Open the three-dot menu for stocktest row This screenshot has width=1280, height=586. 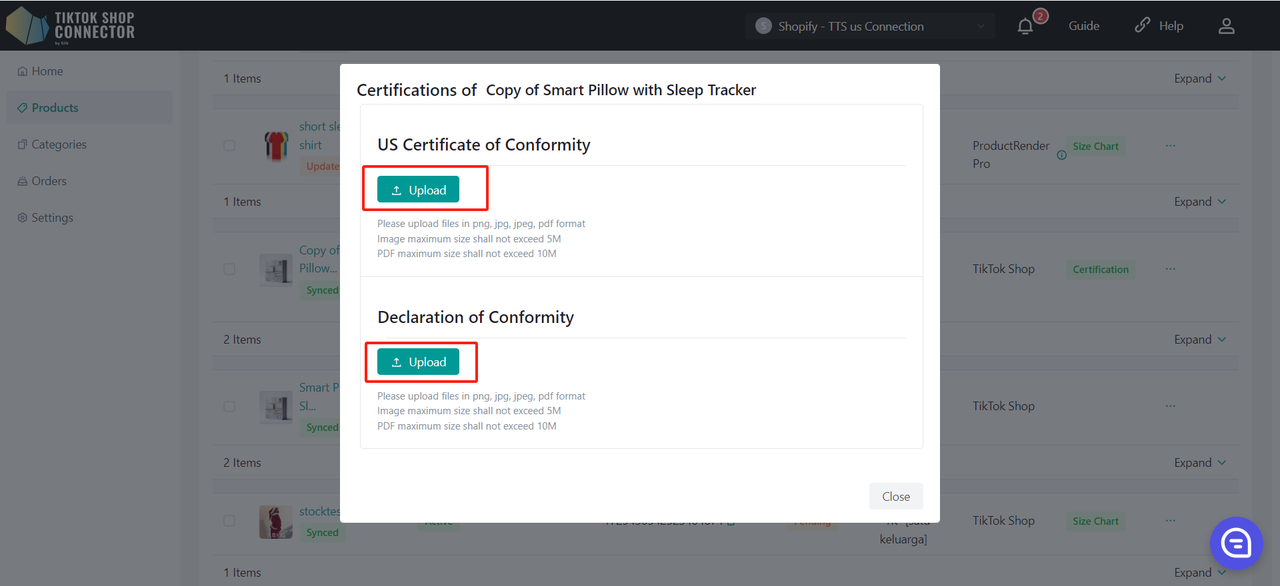[1170, 521]
